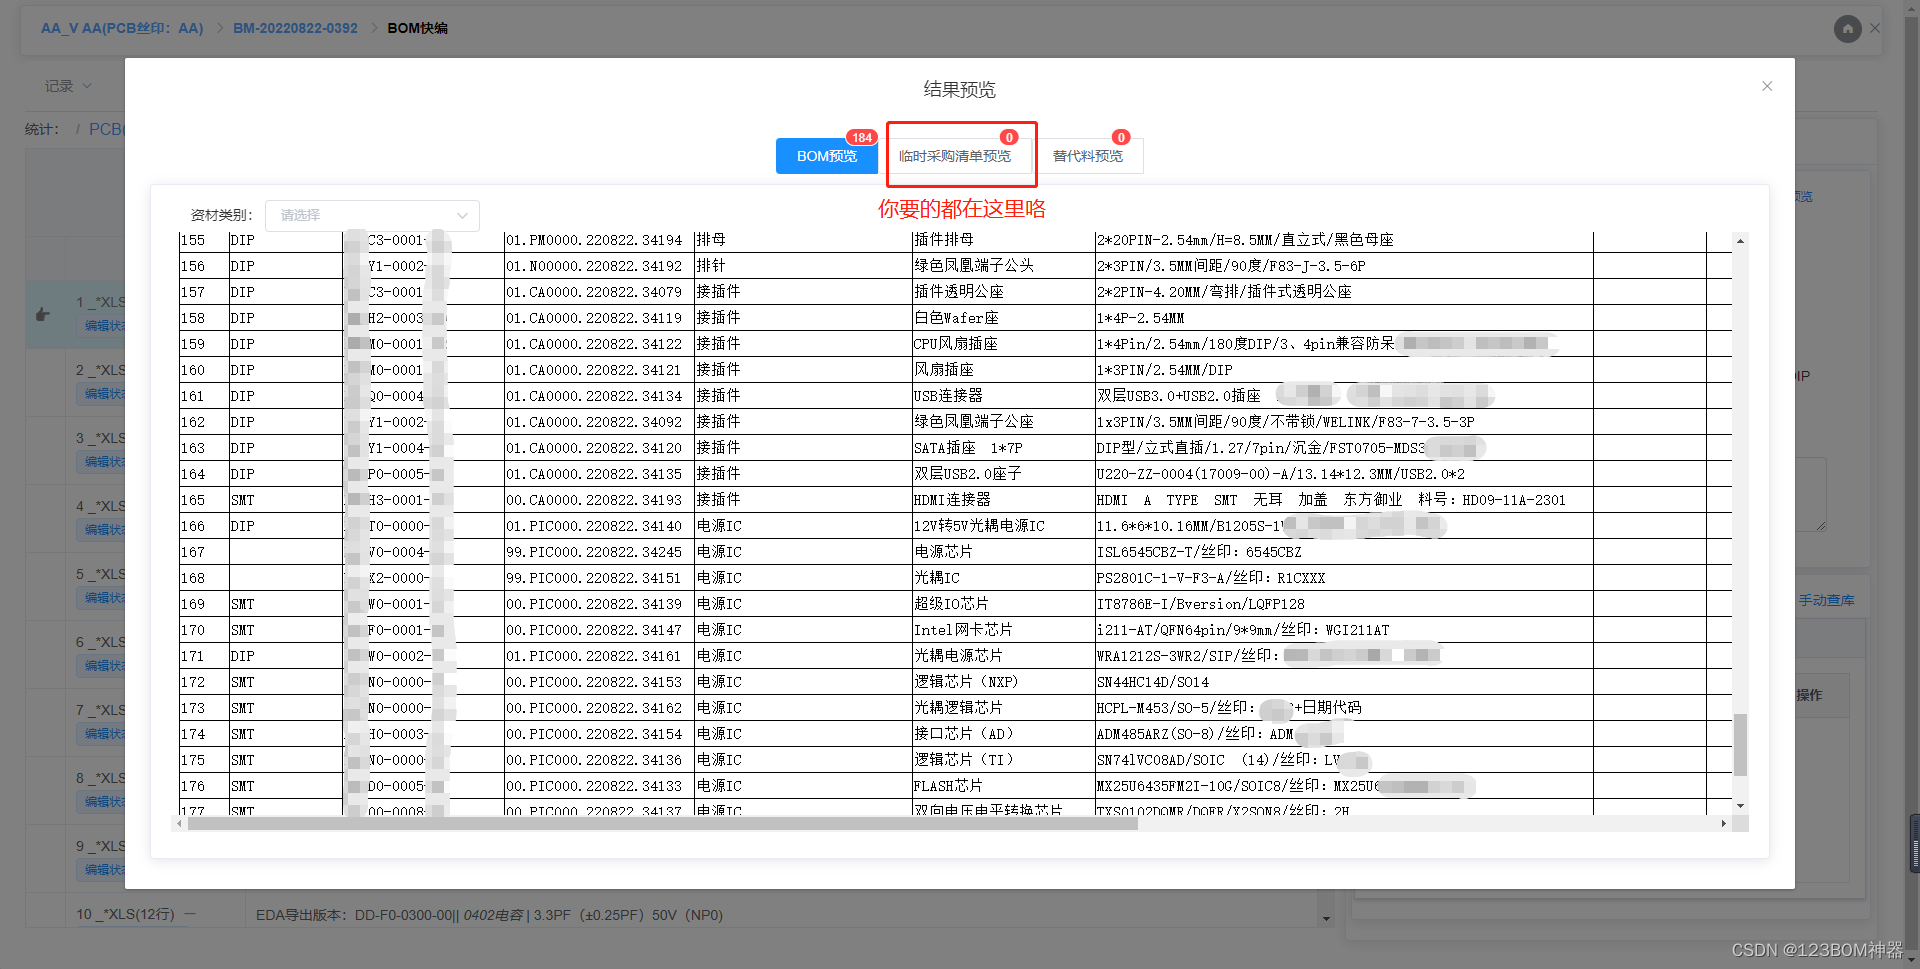Screen dimensions: 1920x969
Task: Select cell 99.PIC000.220822.34245
Action: [599, 552]
